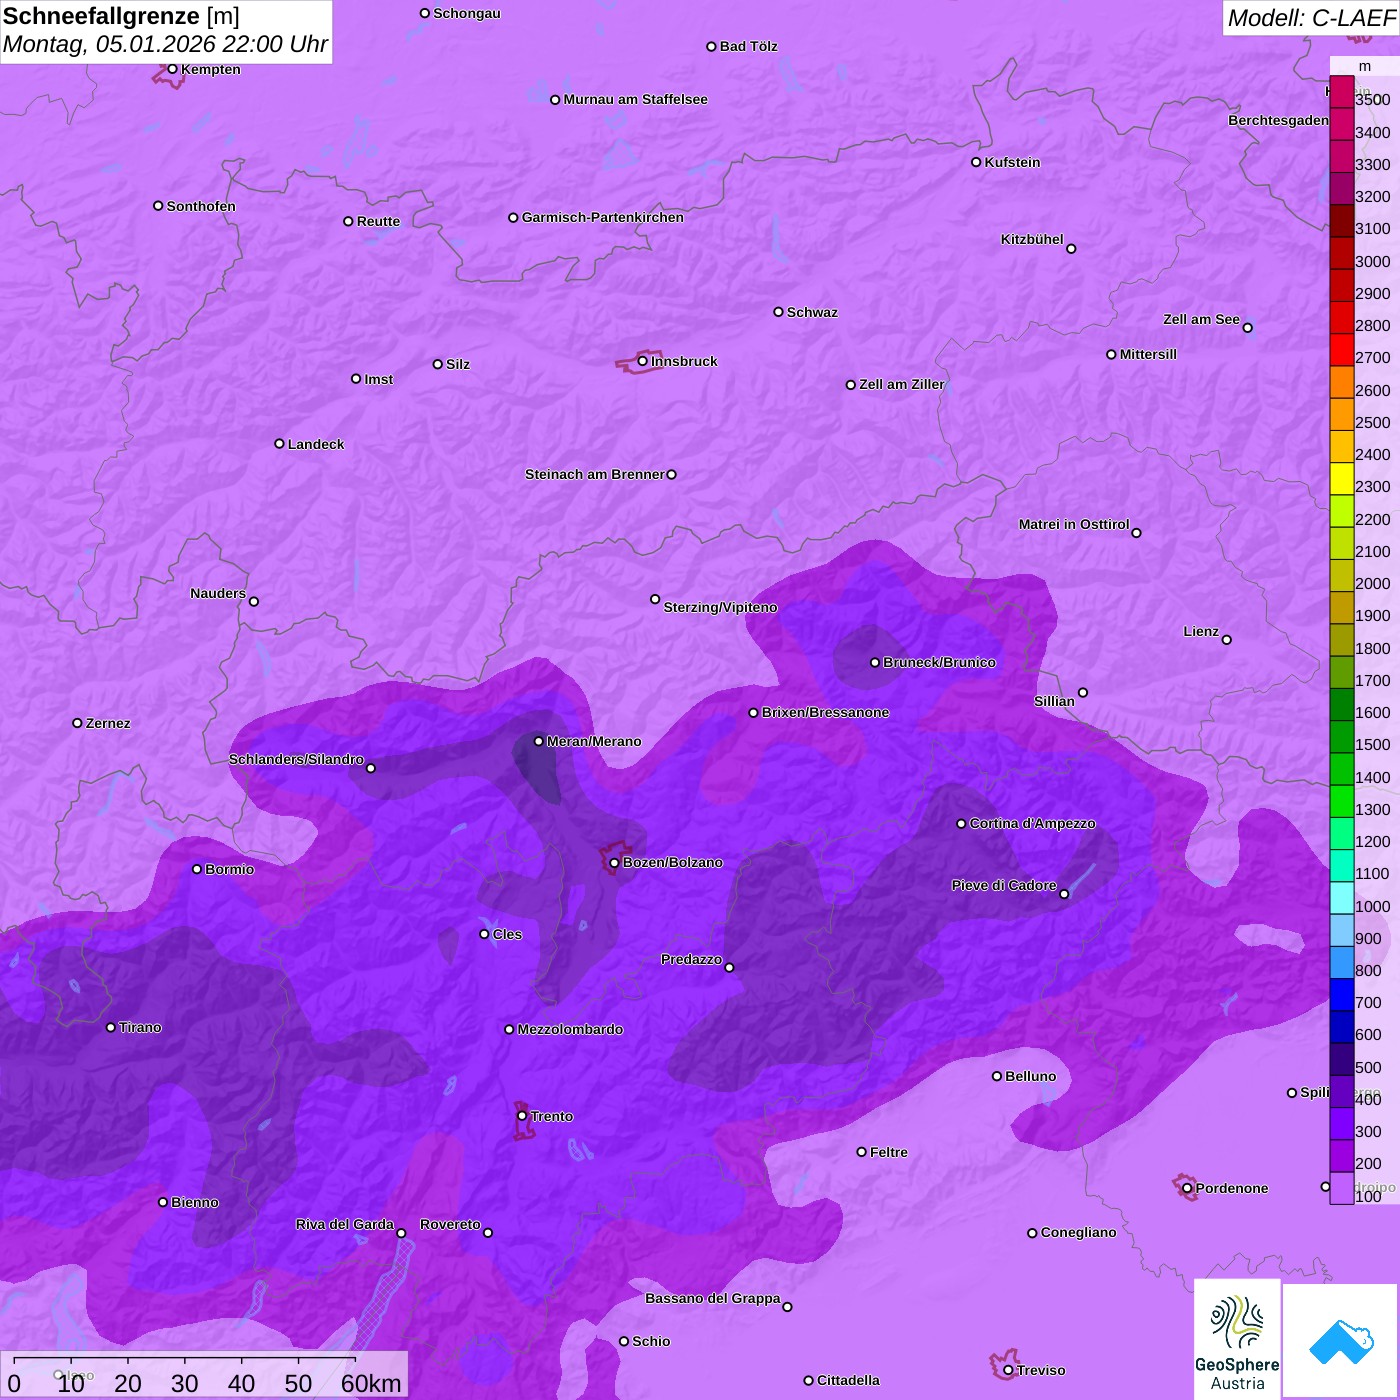Click the Pordenone marker dot
Viewport: 1400px width, 1400px height.
pos(1187,1188)
